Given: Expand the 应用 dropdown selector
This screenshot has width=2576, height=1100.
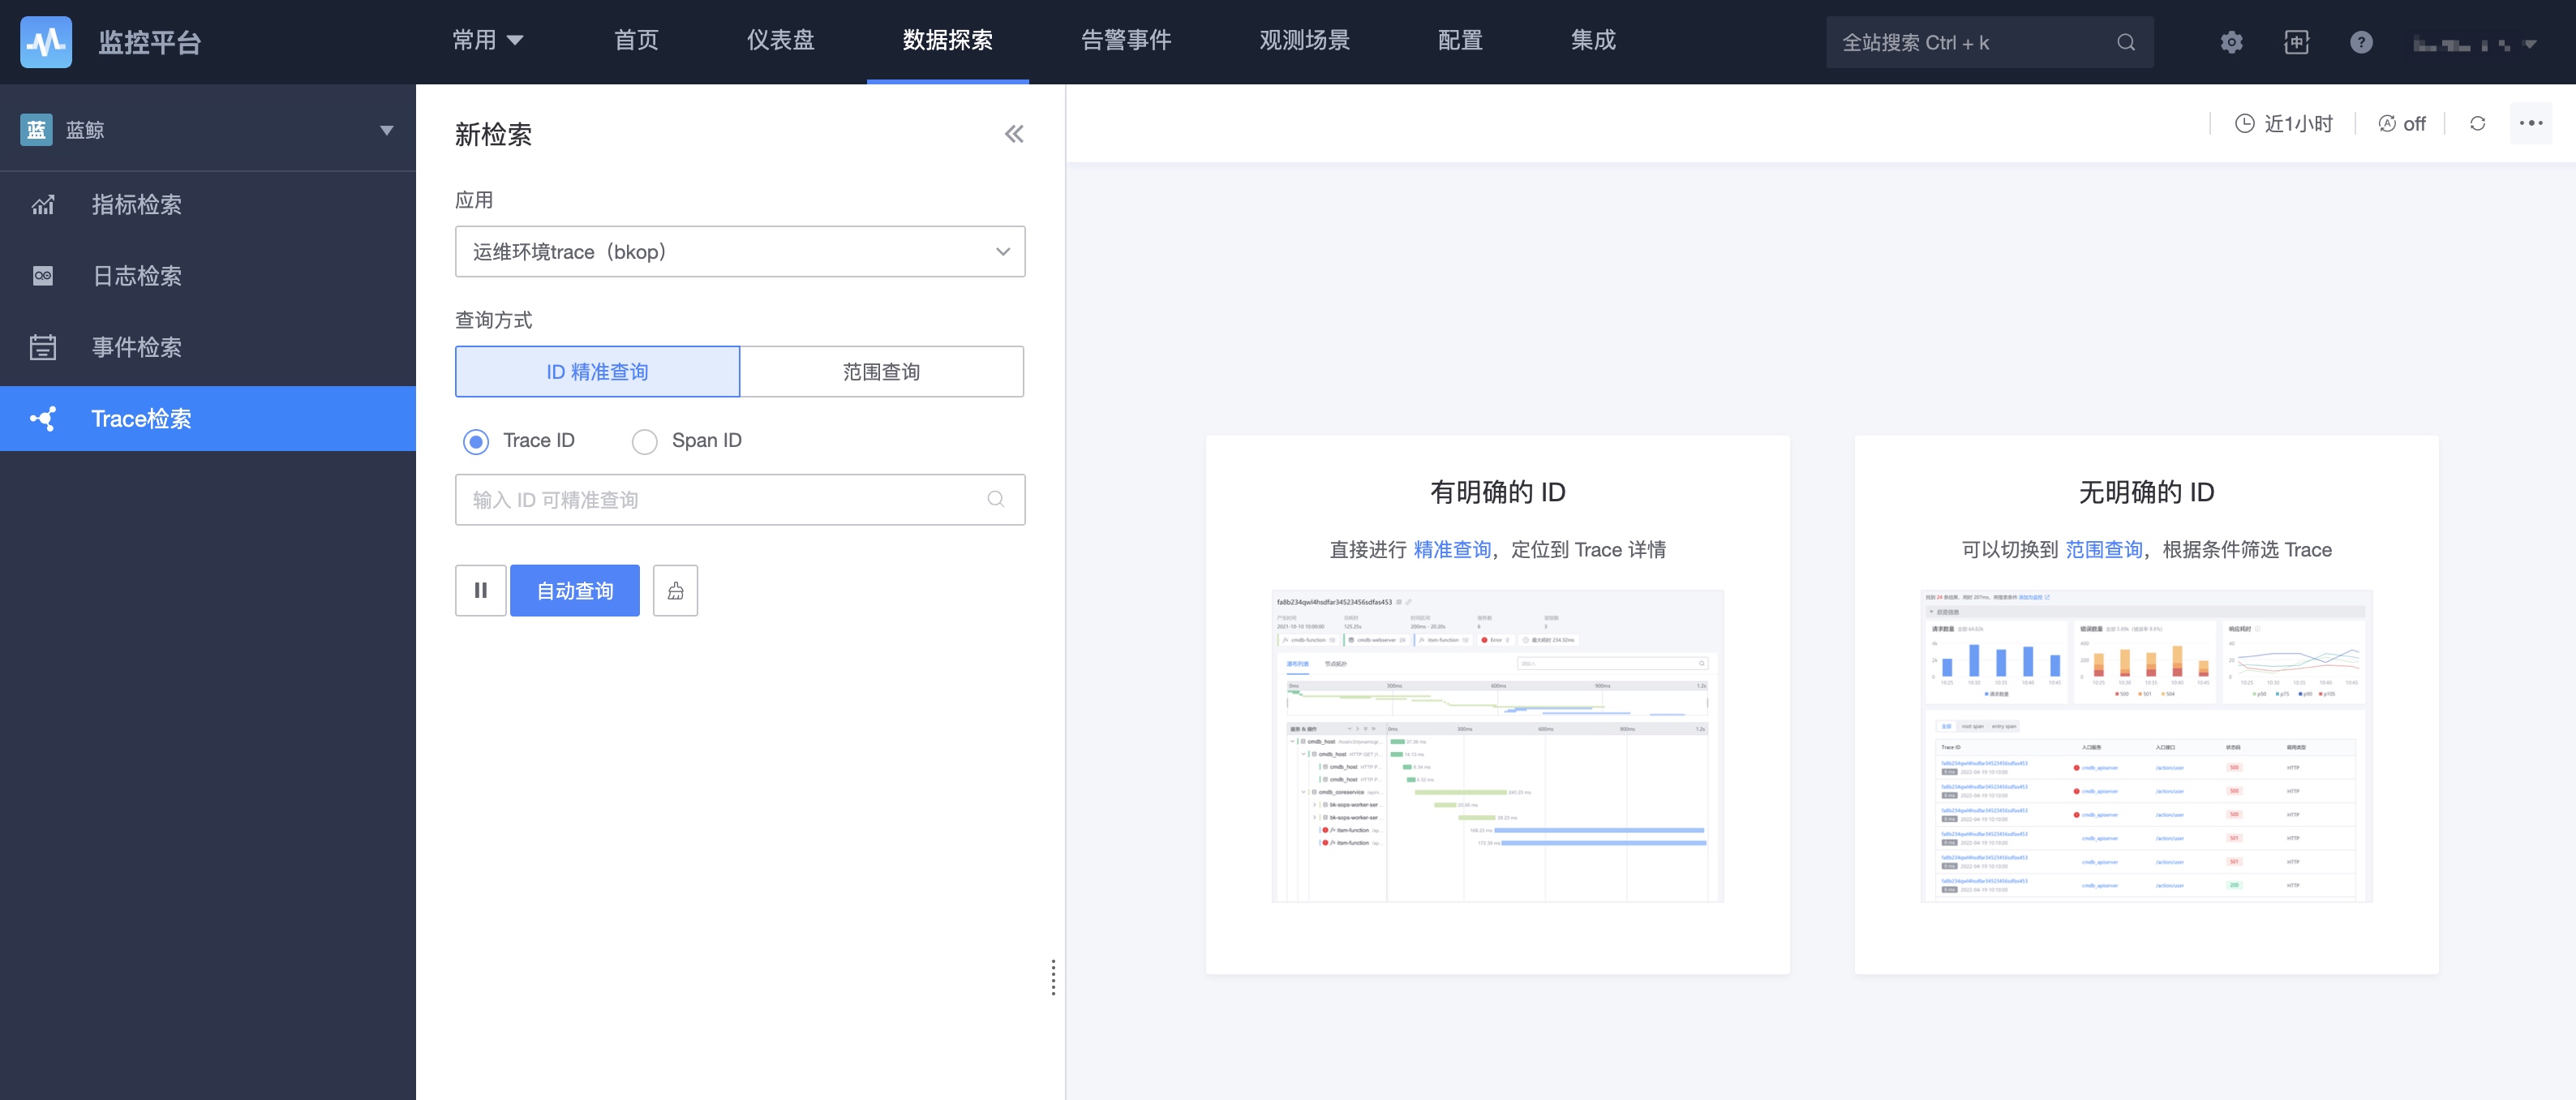Looking at the screenshot, I should [x=739, y=250].
